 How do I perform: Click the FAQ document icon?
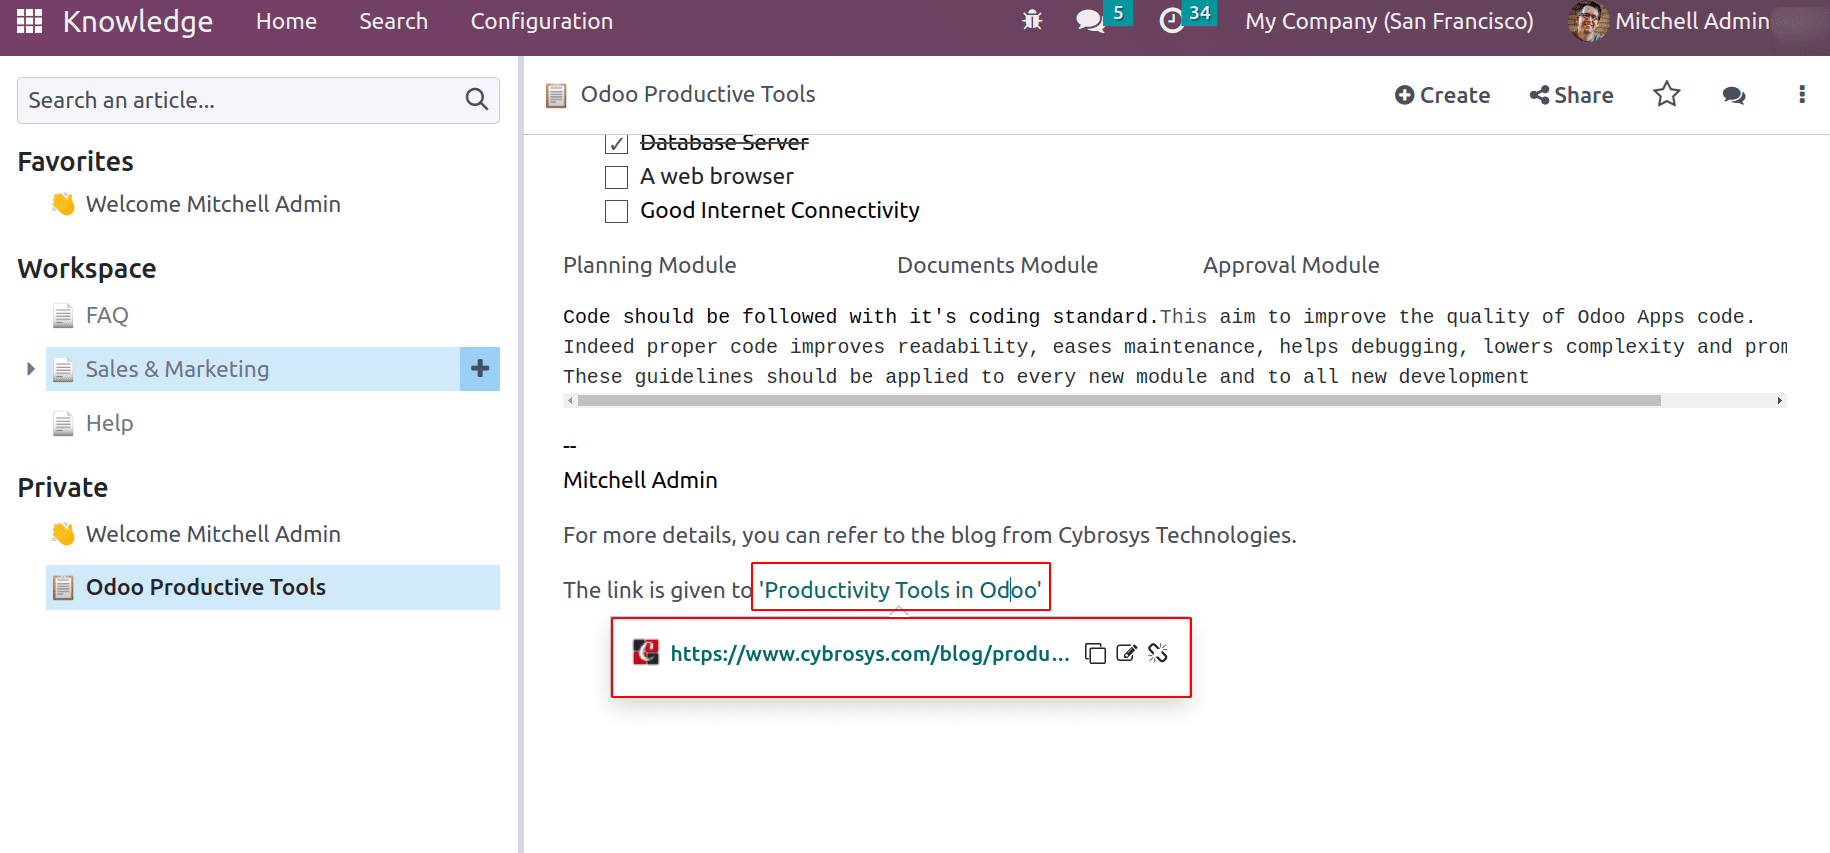click(63, 316)
